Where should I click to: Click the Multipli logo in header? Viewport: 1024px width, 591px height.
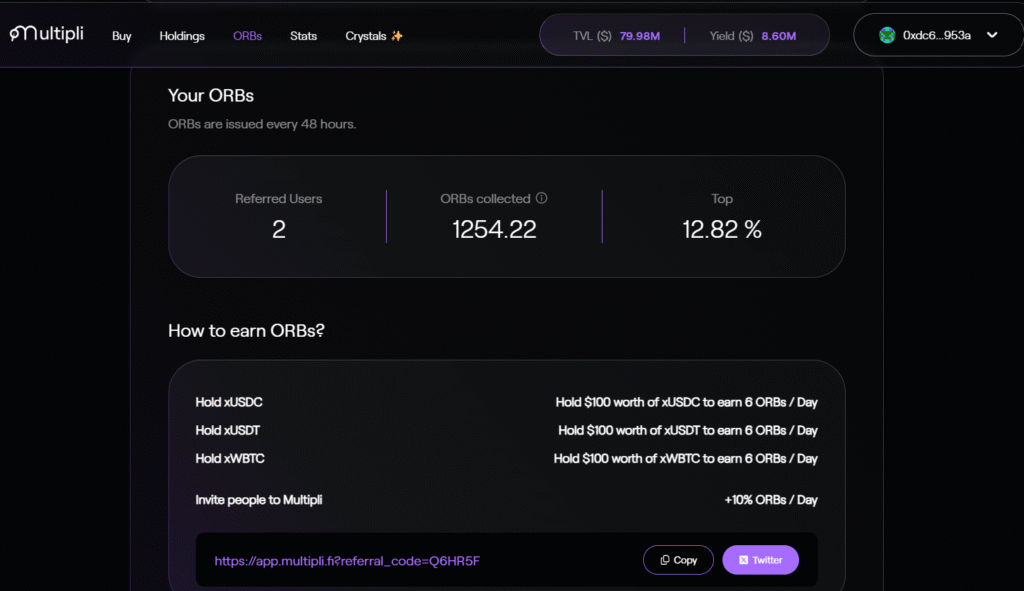tap(46, 34)
